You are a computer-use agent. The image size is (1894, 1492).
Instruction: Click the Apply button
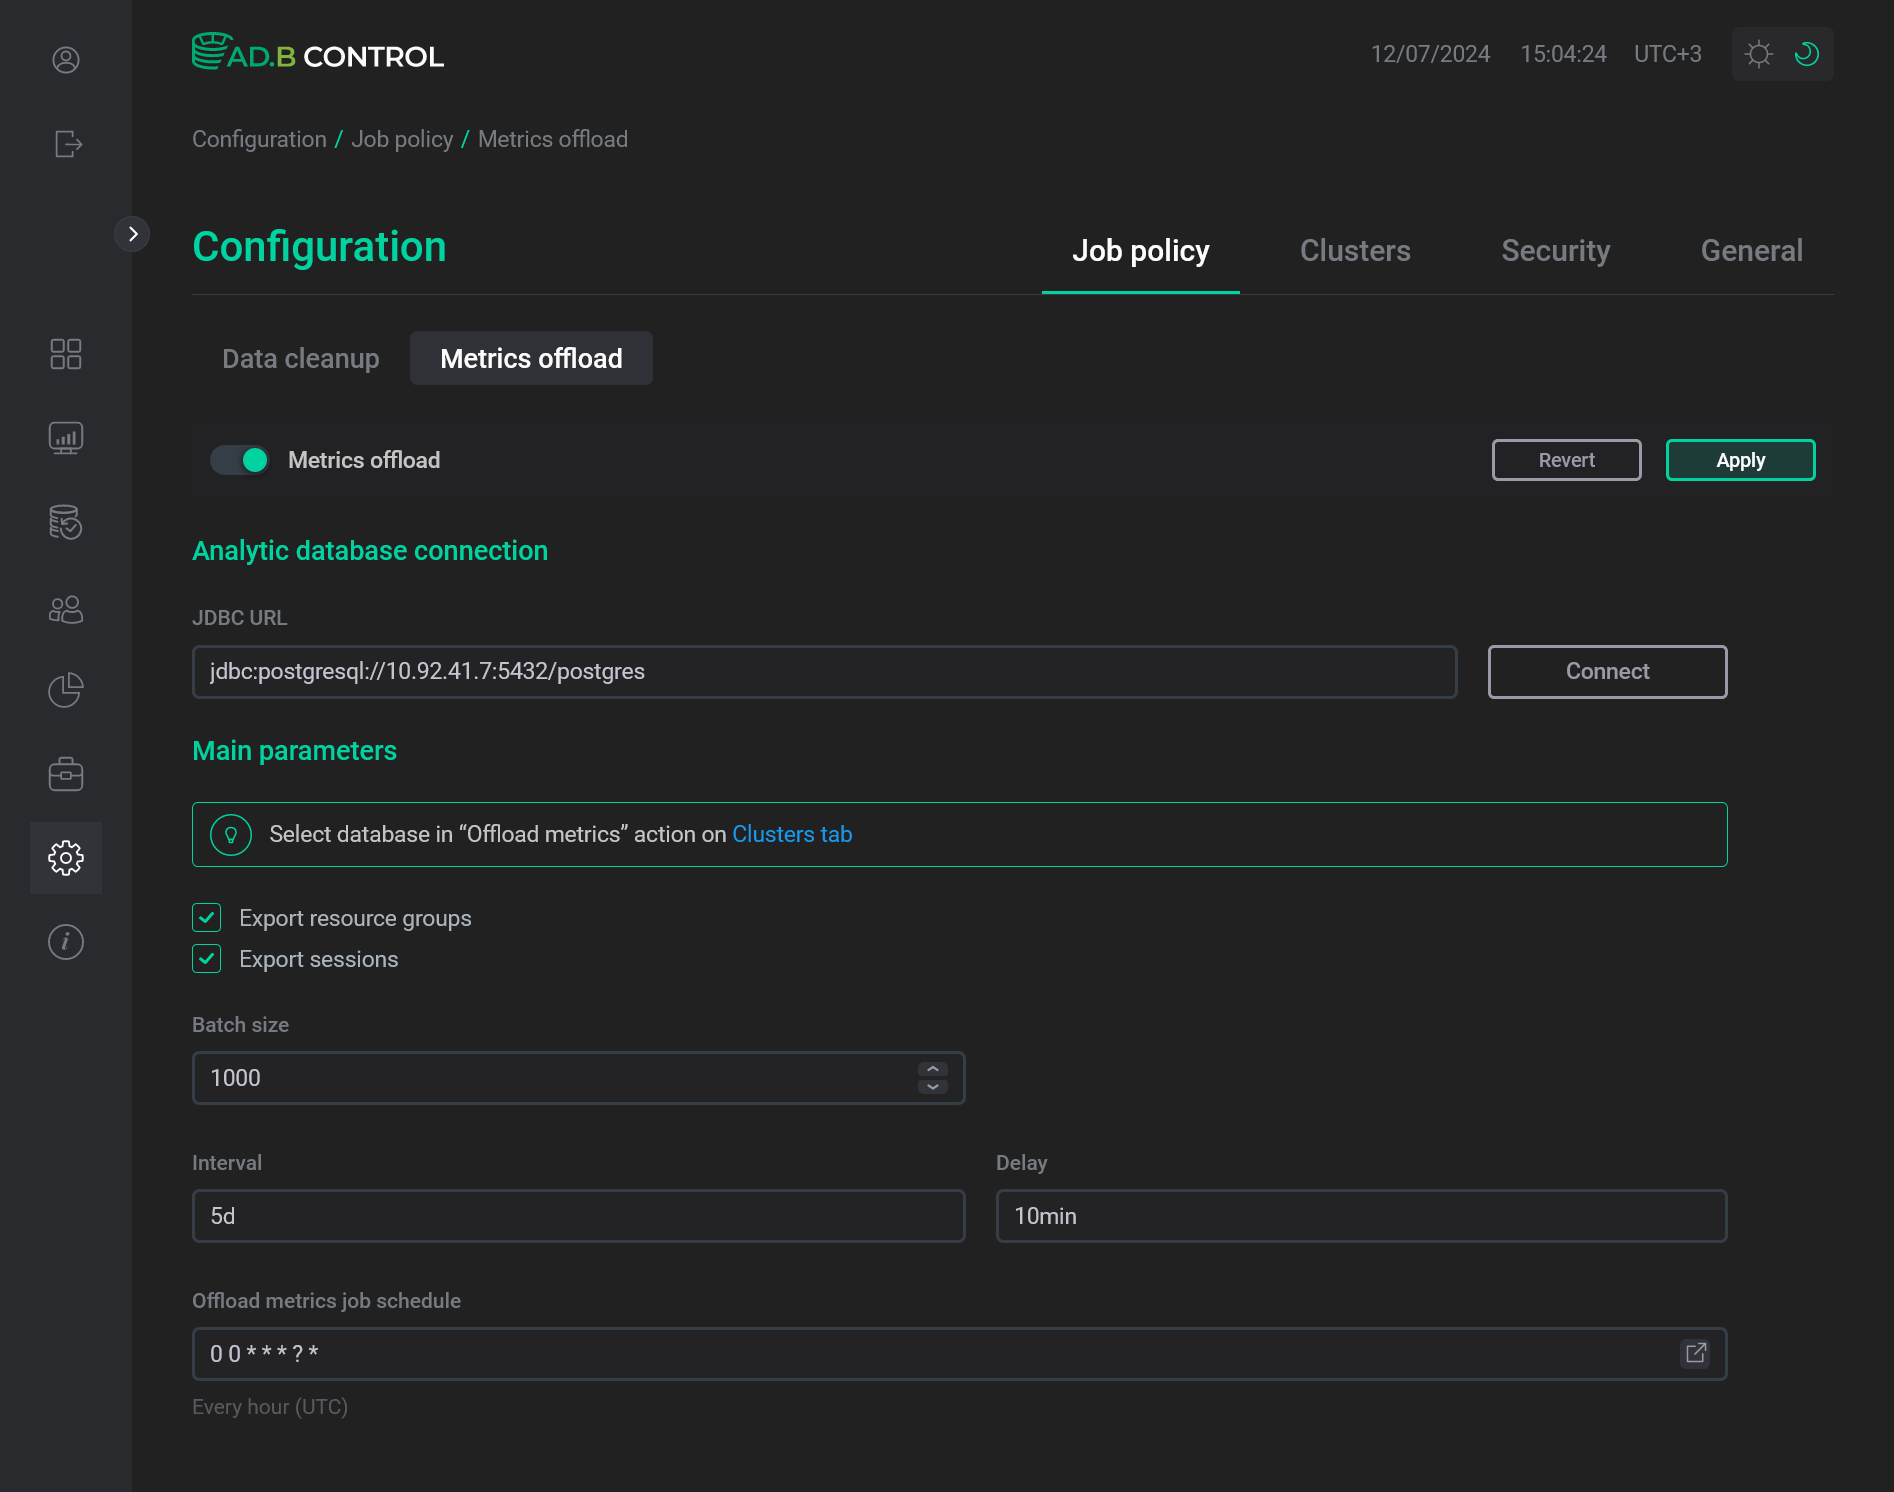pyautogui.click(x=1740, y=460)
